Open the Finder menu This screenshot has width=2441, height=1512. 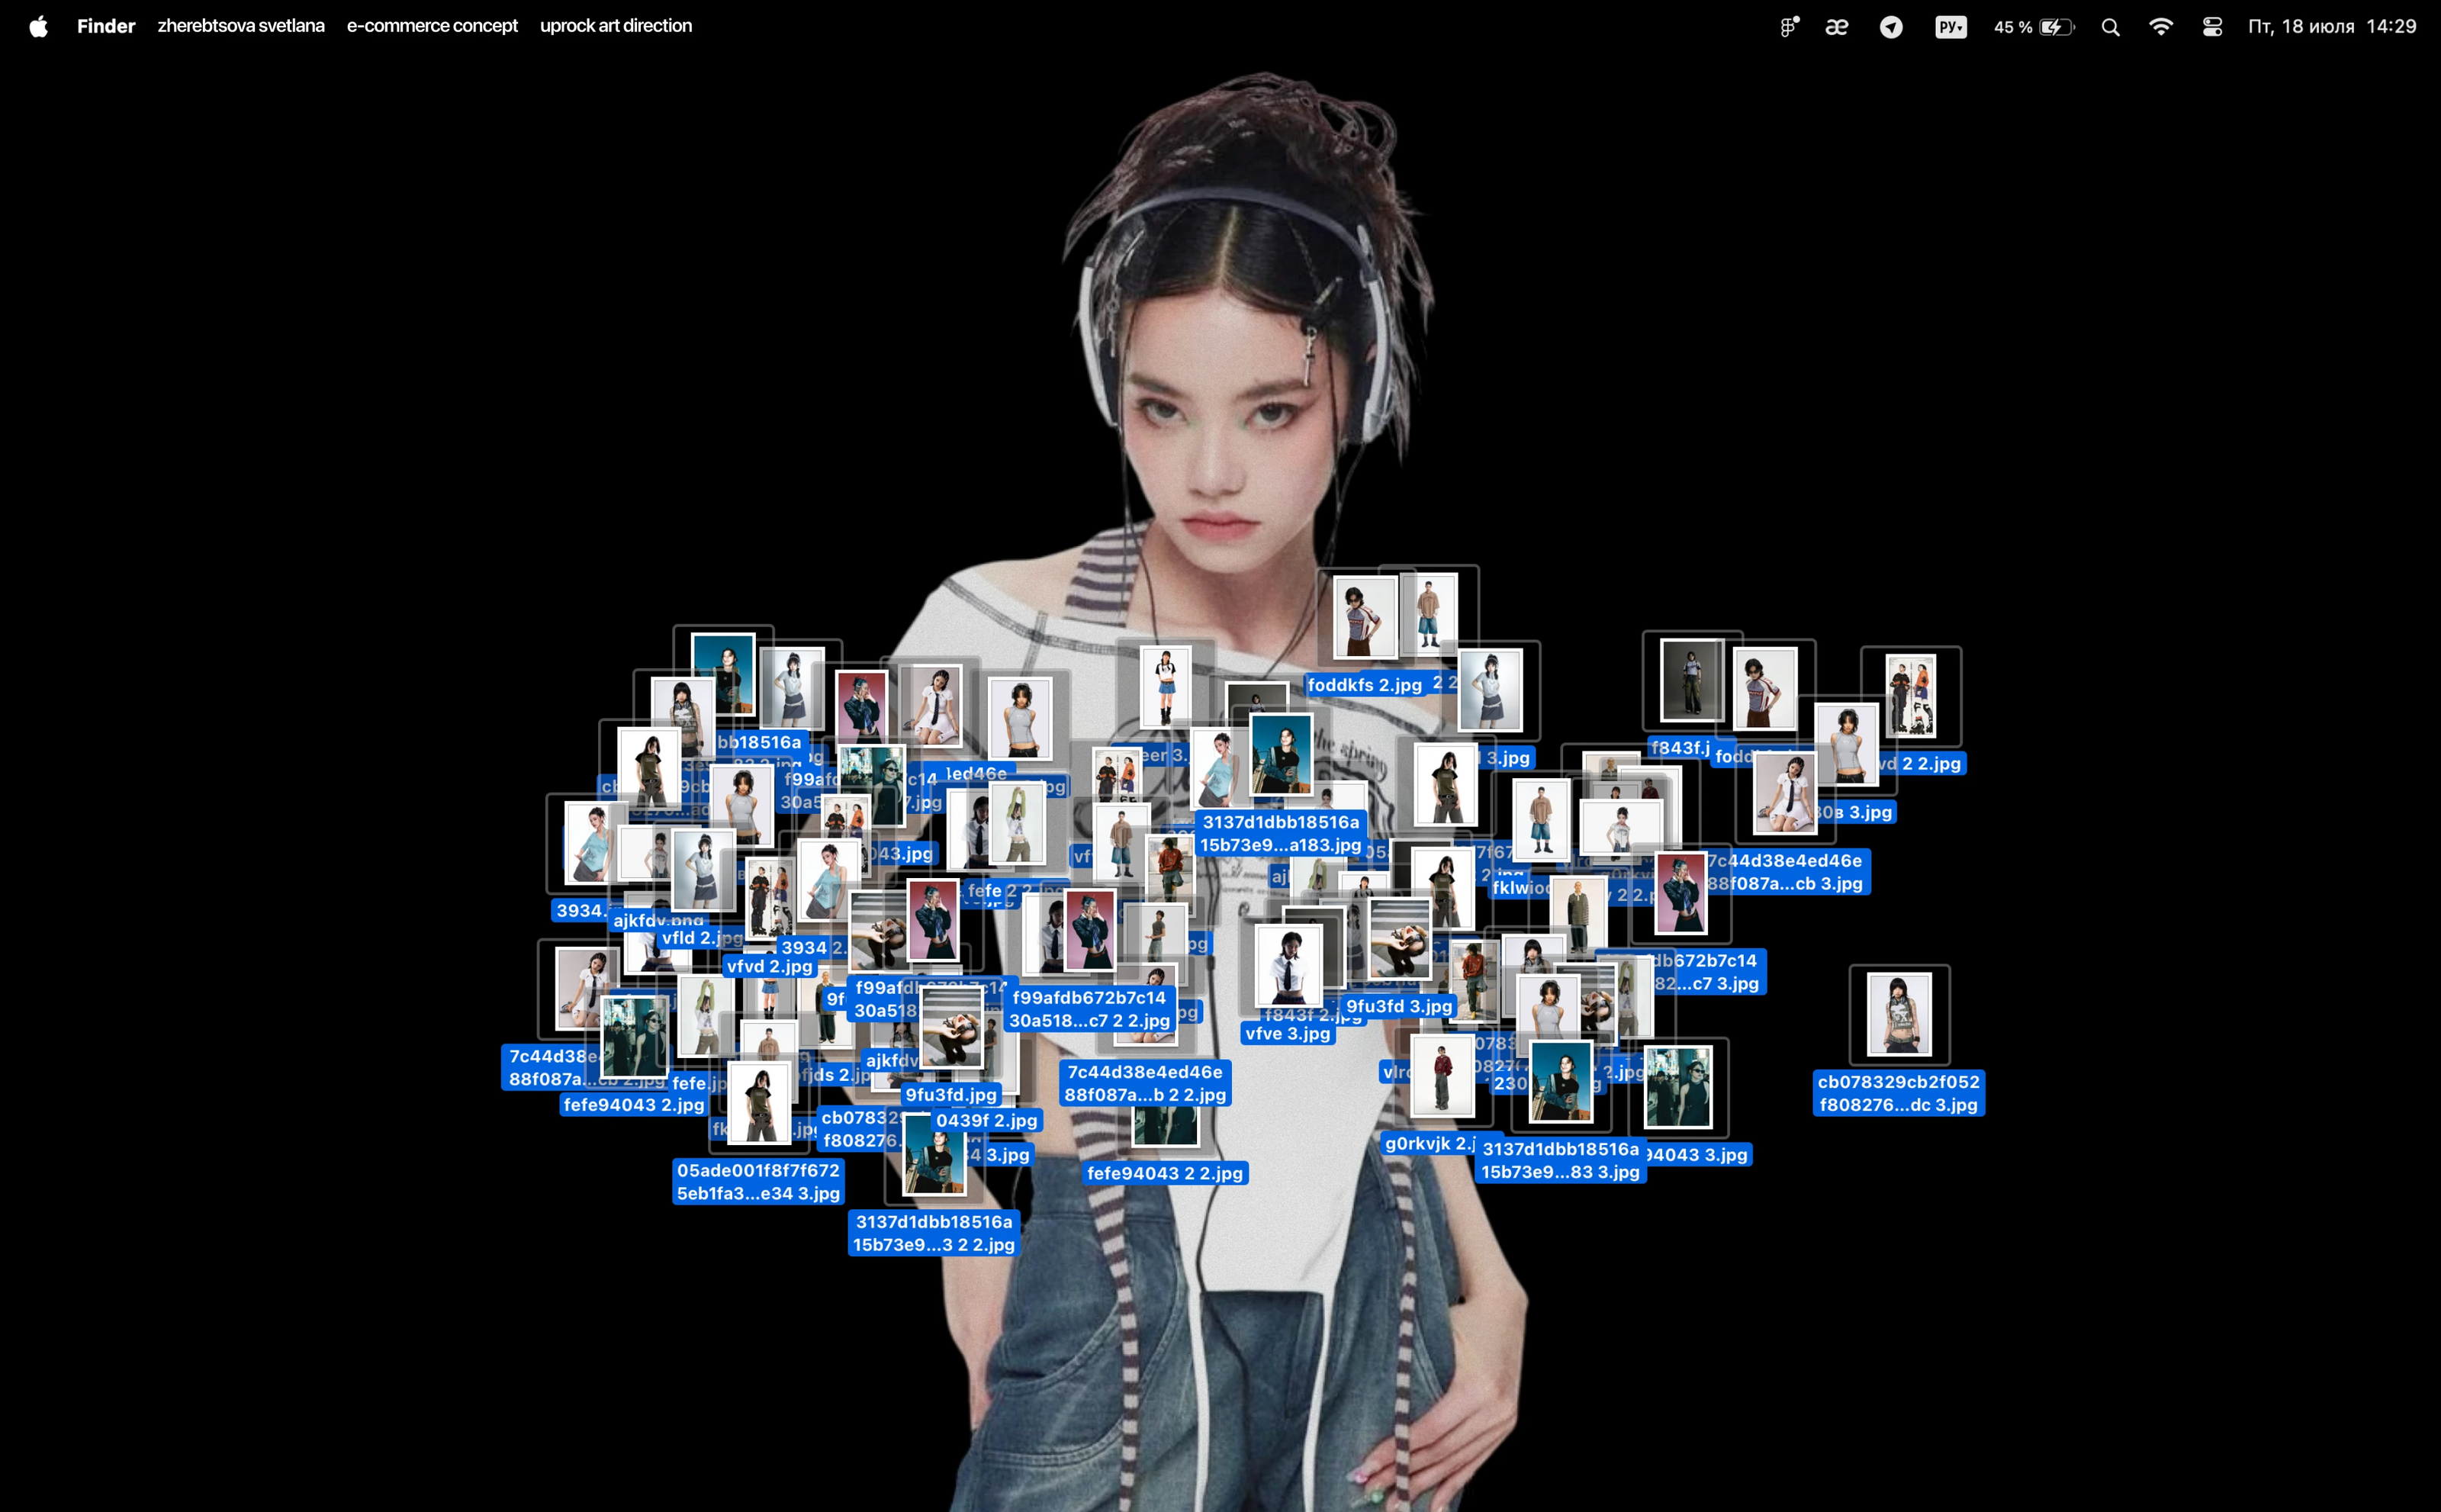tap(106, 26)
